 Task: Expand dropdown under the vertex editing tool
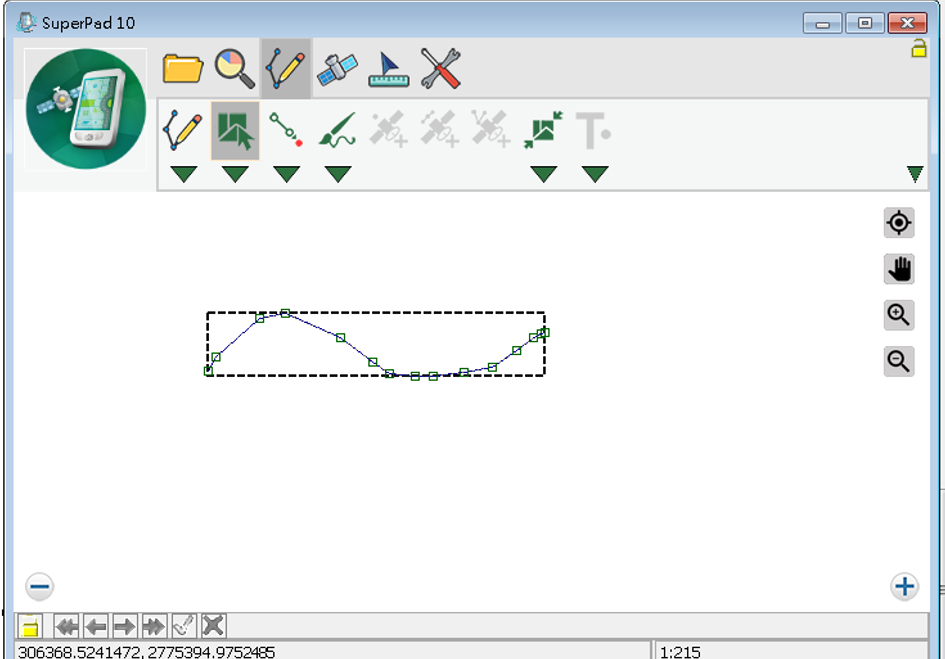[x=286, y=174]
